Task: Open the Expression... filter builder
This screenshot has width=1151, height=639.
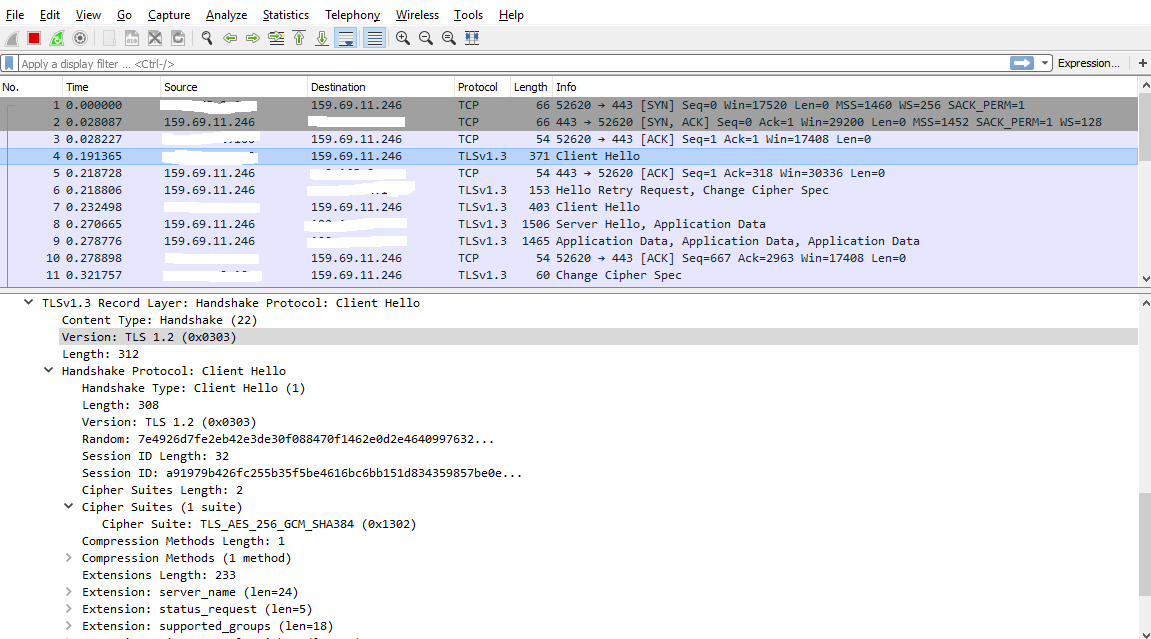Action: click(1089, 63)
